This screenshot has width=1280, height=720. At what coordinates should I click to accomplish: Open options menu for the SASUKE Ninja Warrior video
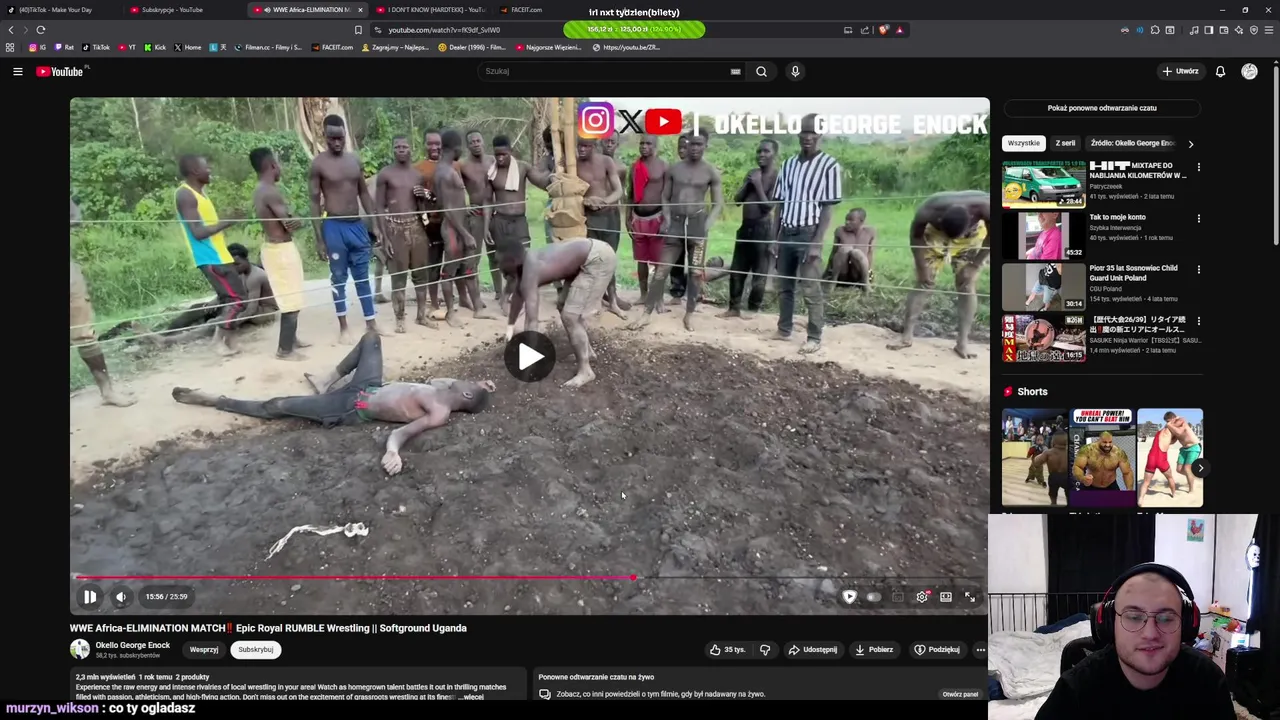1198,321
